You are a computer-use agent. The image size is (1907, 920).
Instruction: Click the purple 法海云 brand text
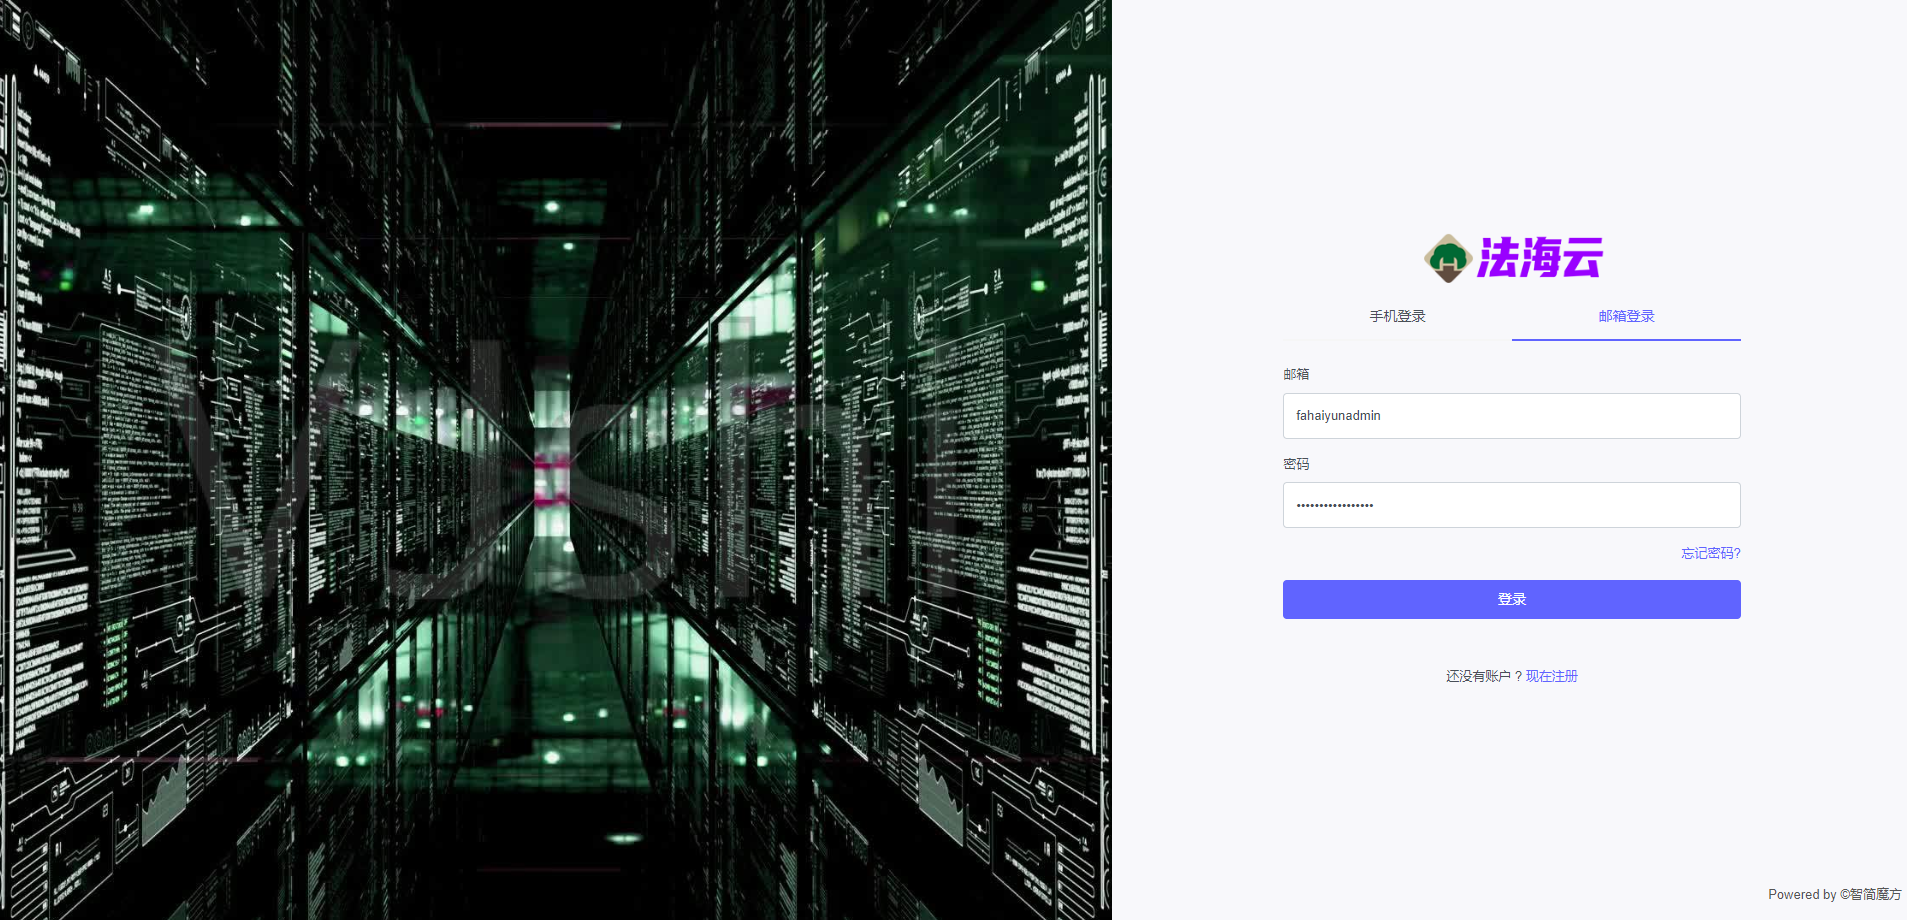coord(1540,258)
